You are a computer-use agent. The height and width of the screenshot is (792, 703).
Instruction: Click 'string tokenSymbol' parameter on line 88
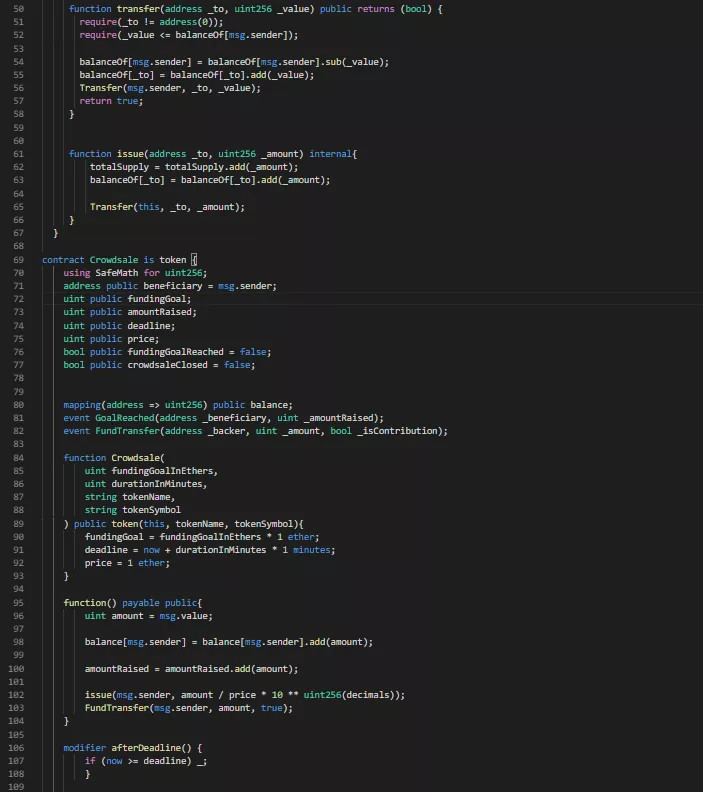coord(132,510)
